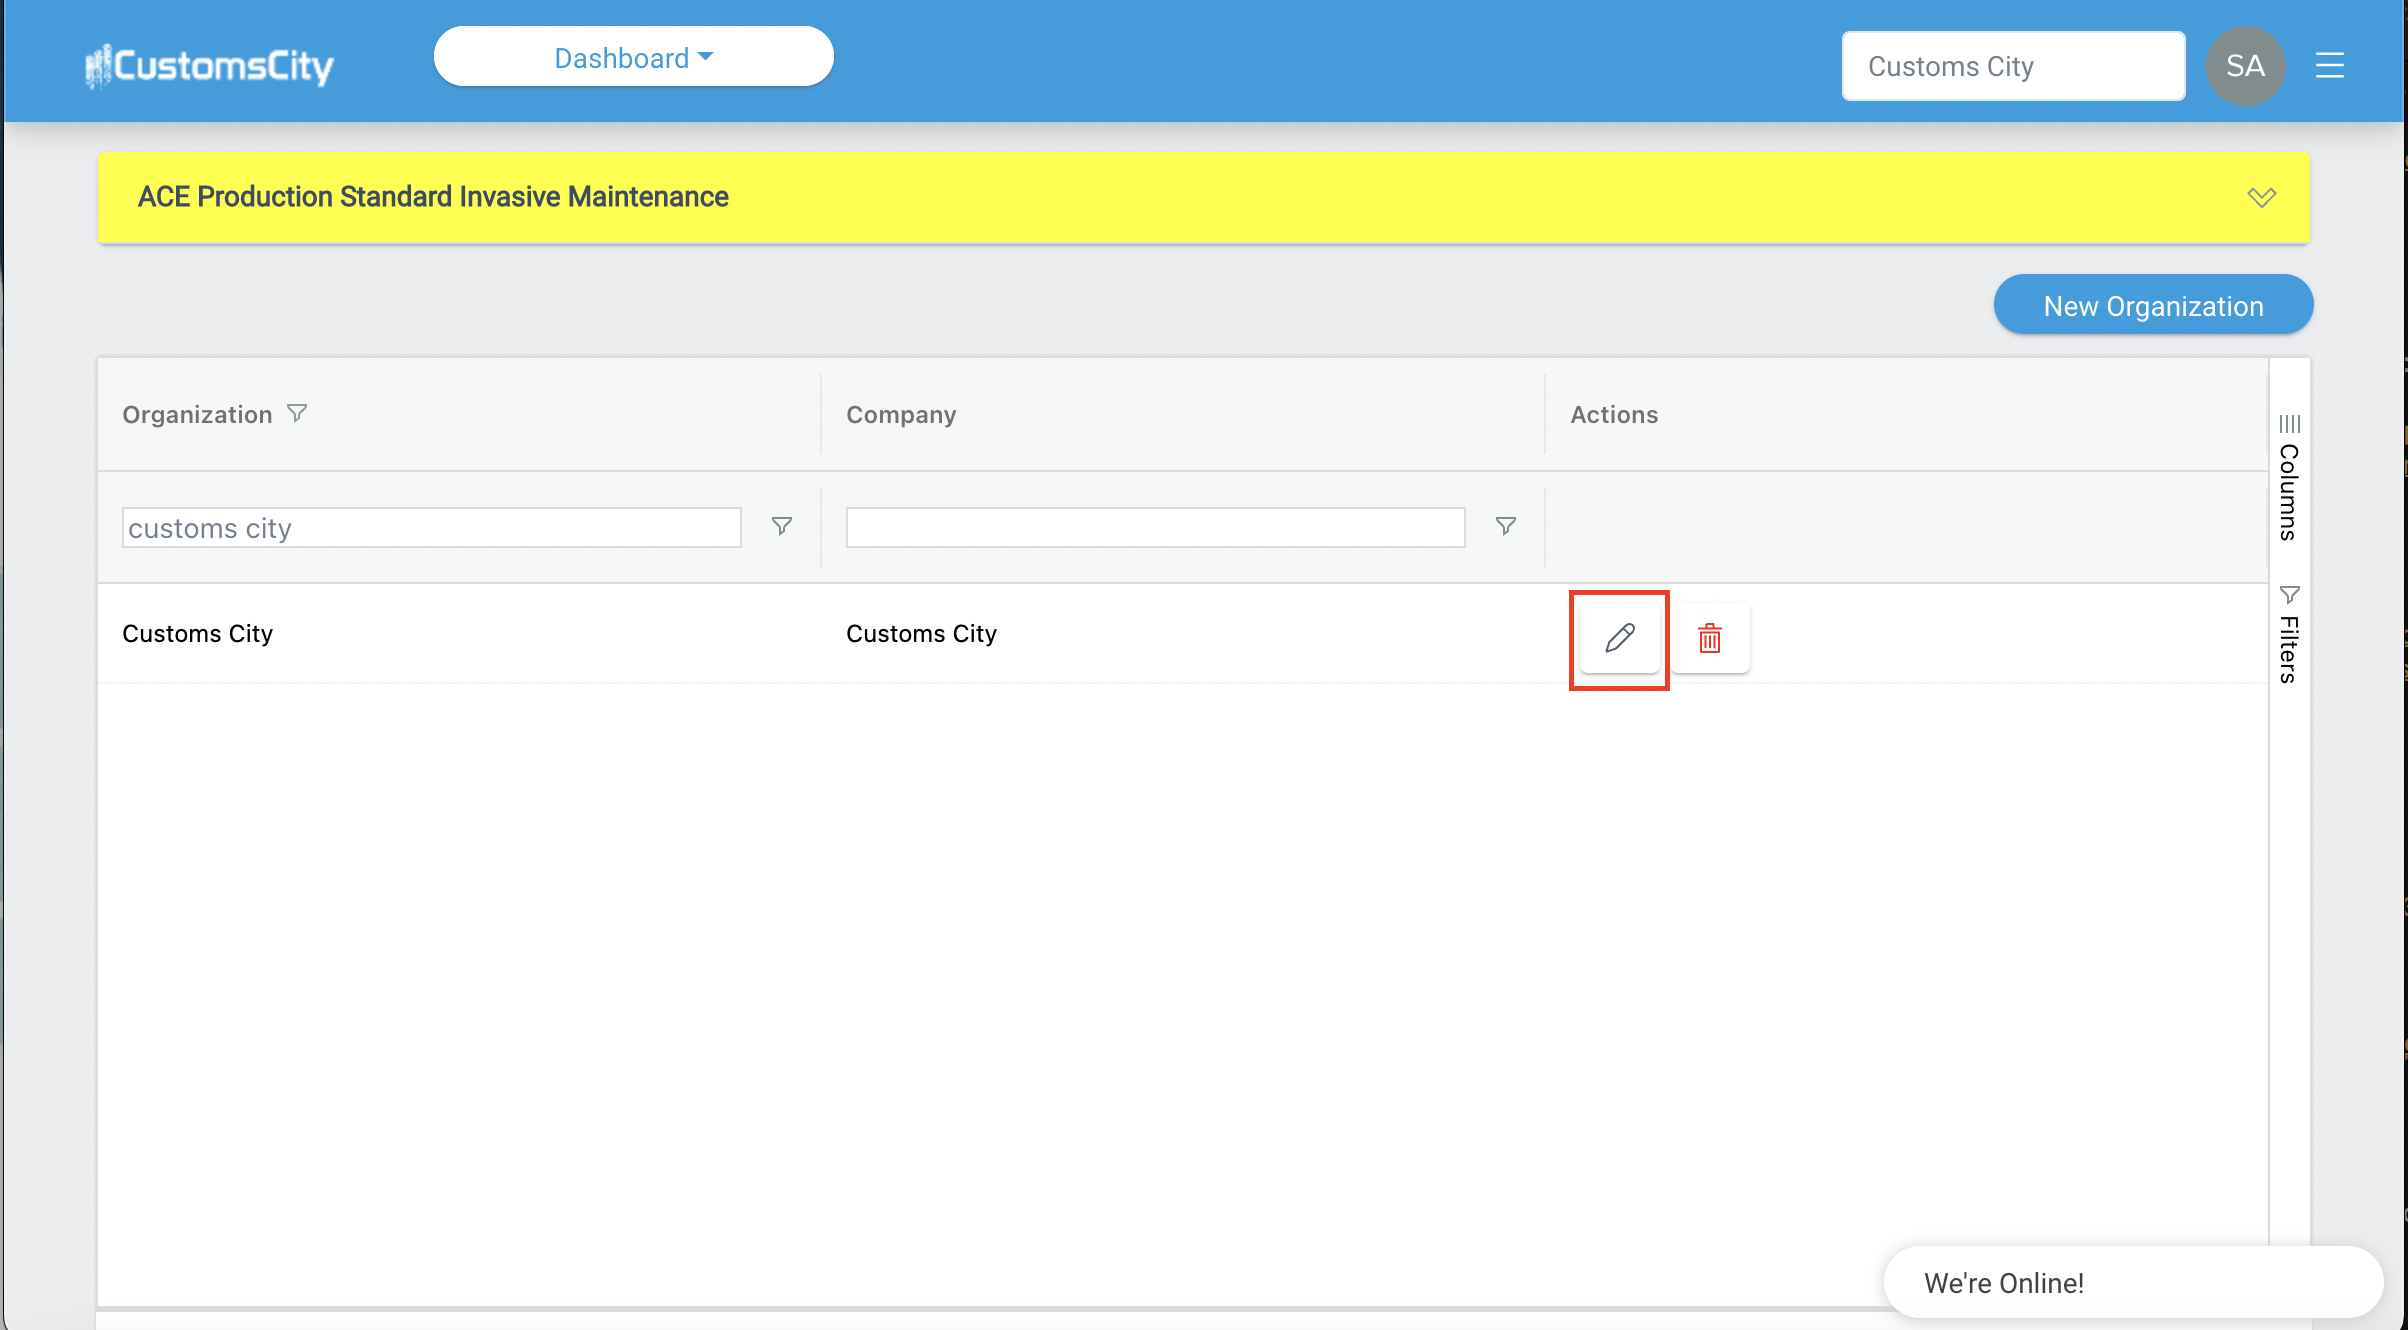Click the Company filter text box
Image resolution: width=2408 pixels, height=1330 pixels.
point(1155,527)
